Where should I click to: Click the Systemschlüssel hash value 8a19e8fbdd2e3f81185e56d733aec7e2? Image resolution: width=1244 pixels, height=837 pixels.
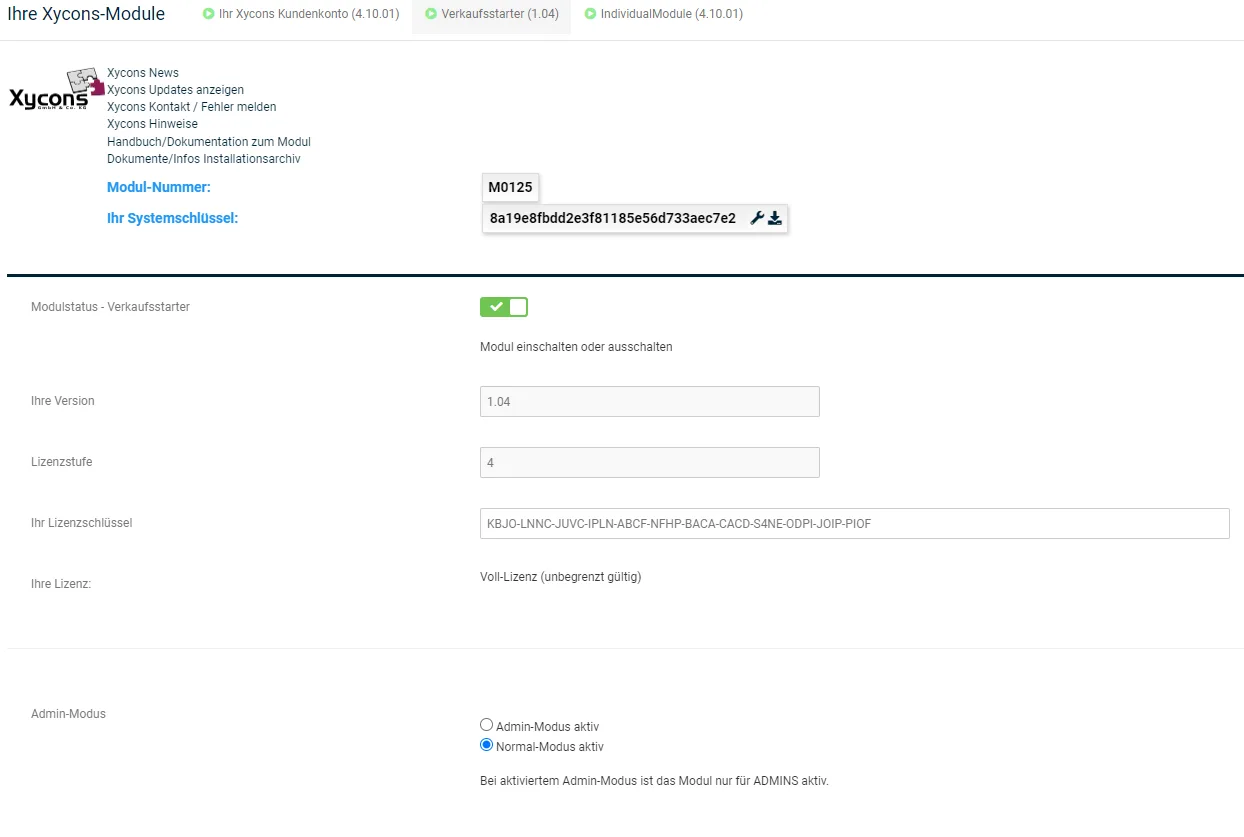[x=613, y=218]
